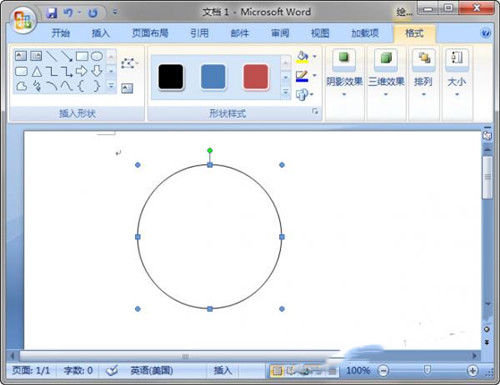Switch to the 插入 tab
This screenshot has height=385, width=500.
pyautogui.click(x=101, y=33)
